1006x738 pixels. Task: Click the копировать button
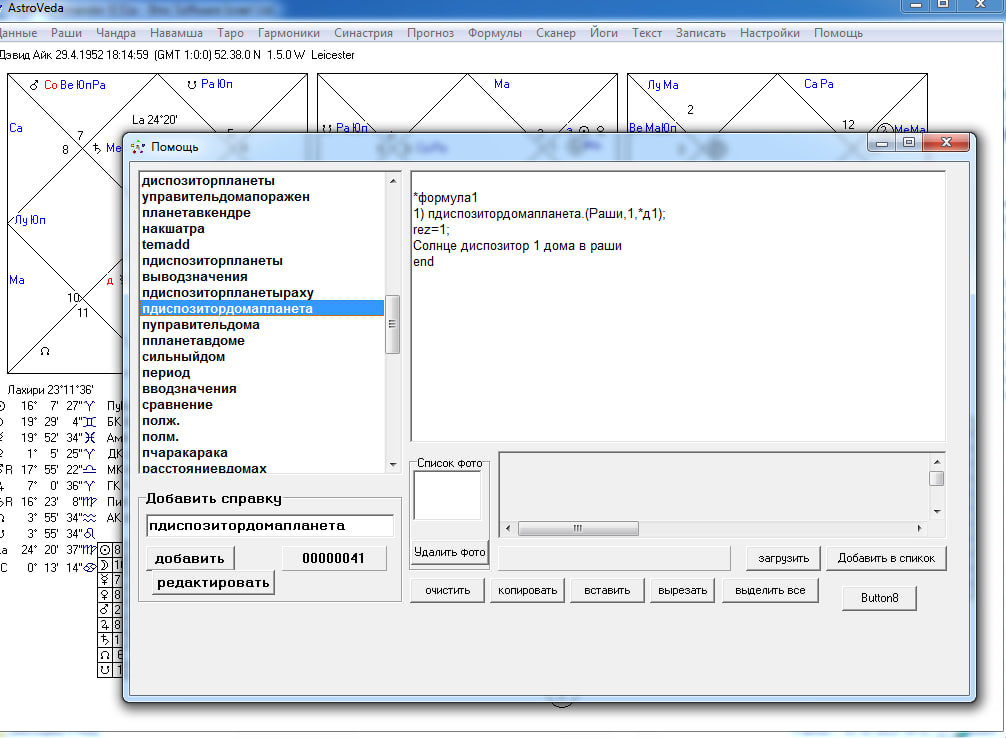click(526, 590)
